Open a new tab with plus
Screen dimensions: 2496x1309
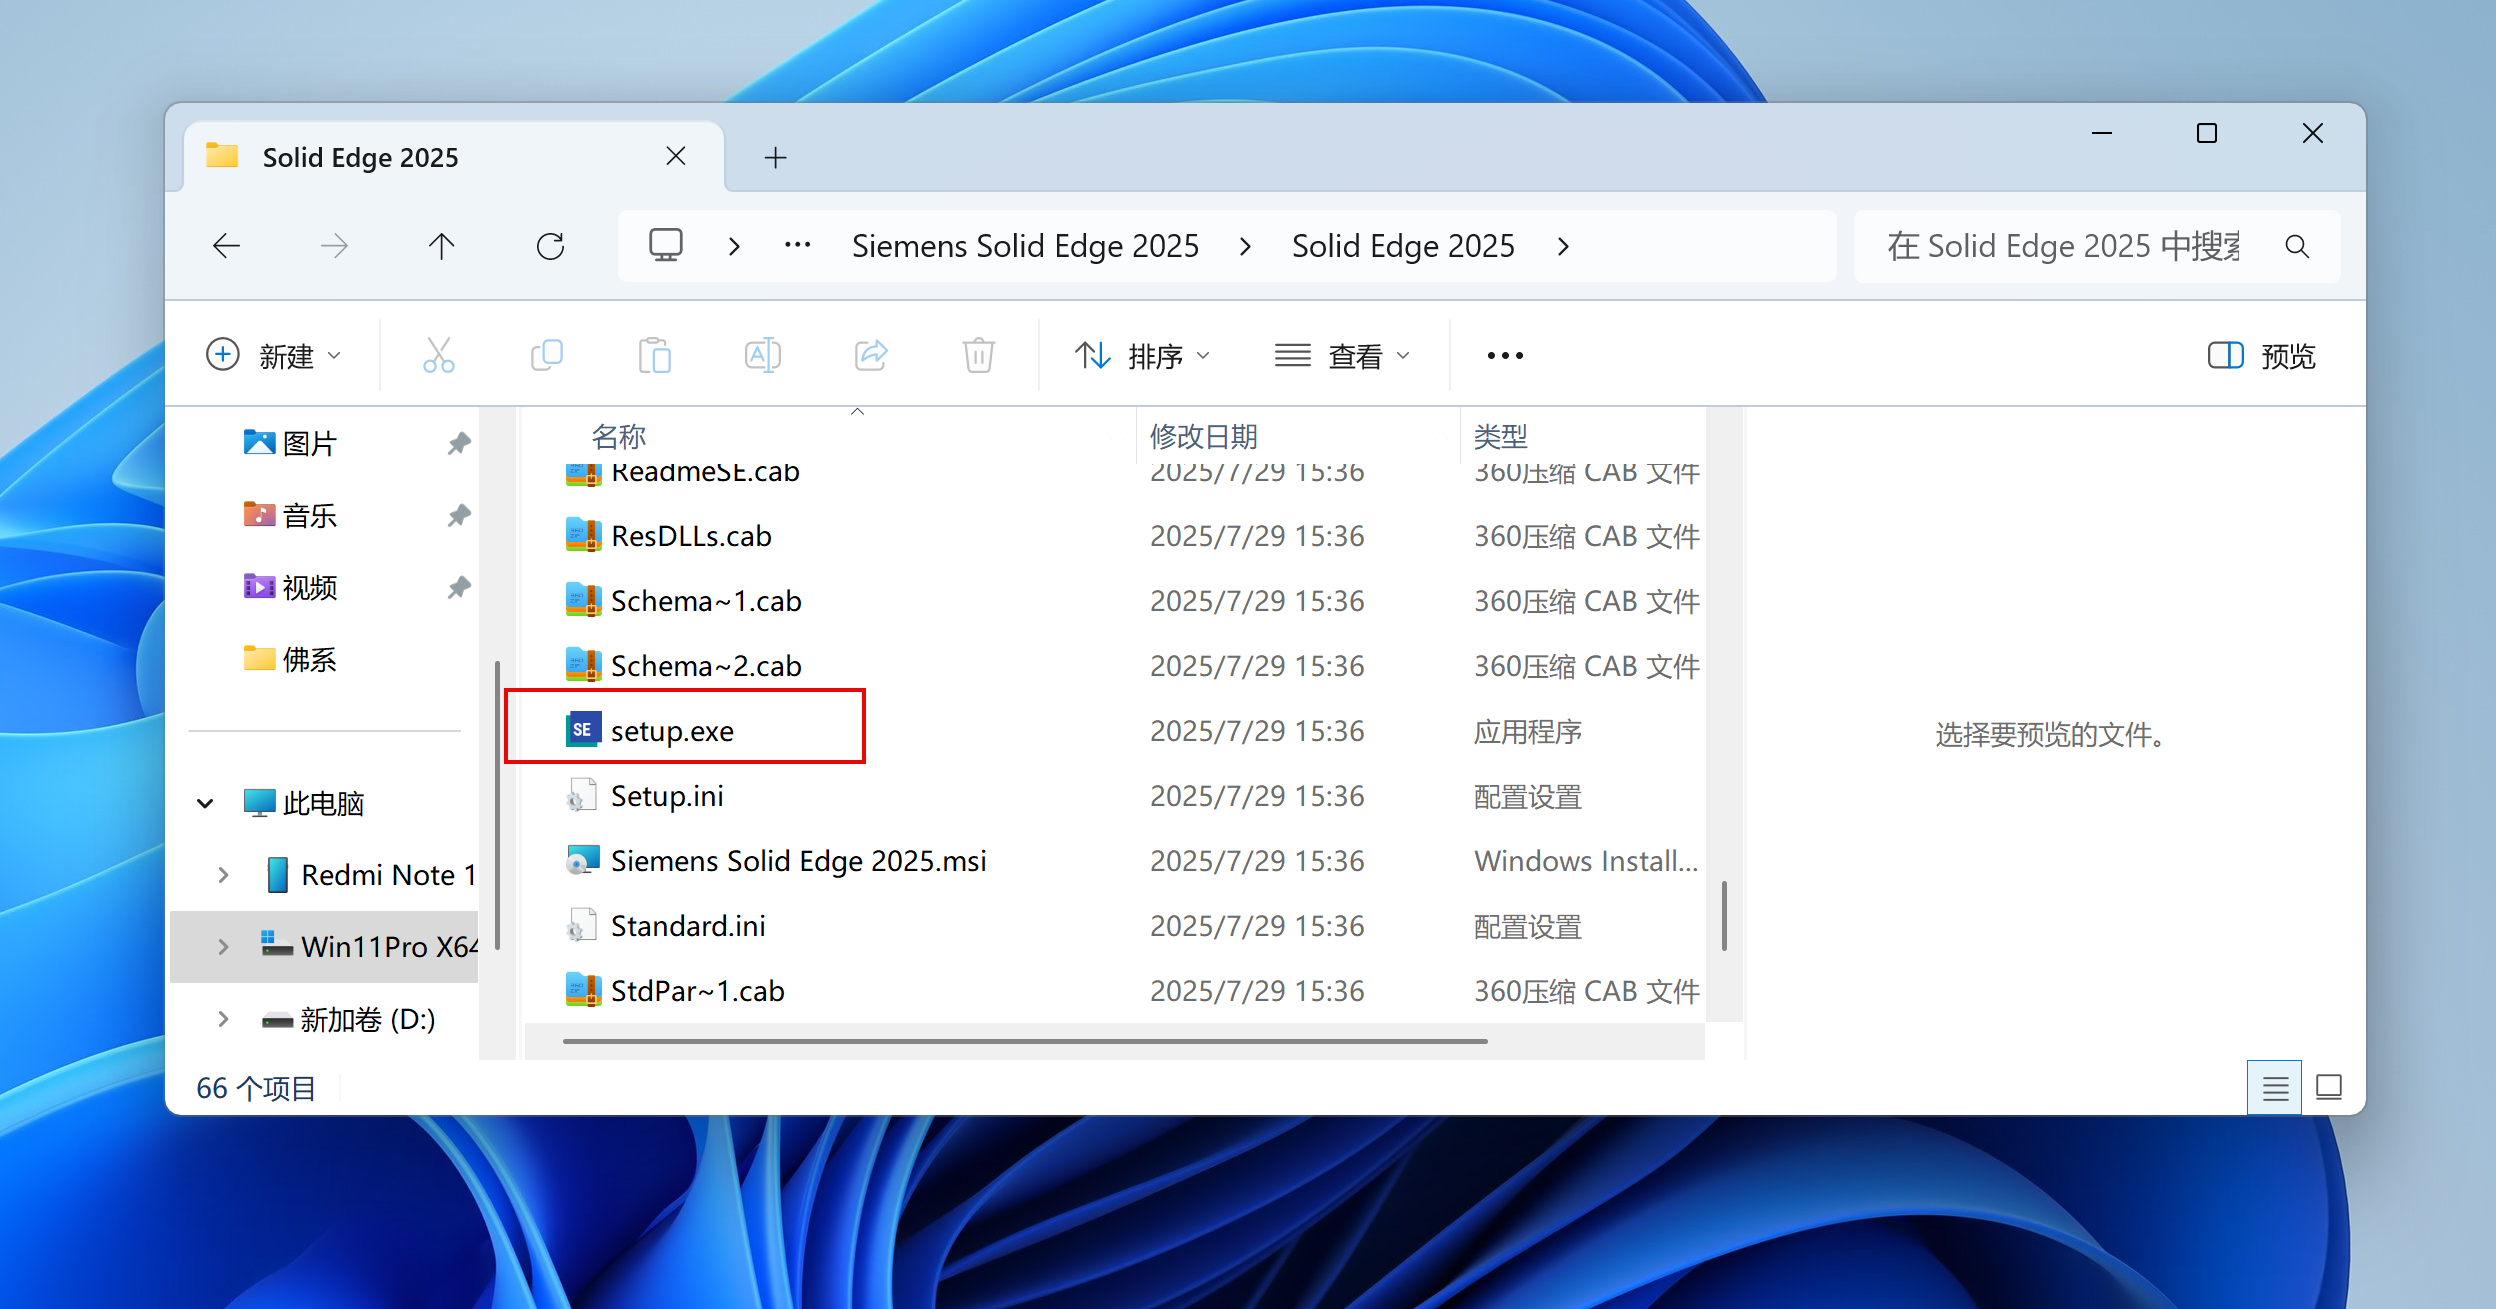[x=775, y=158]
